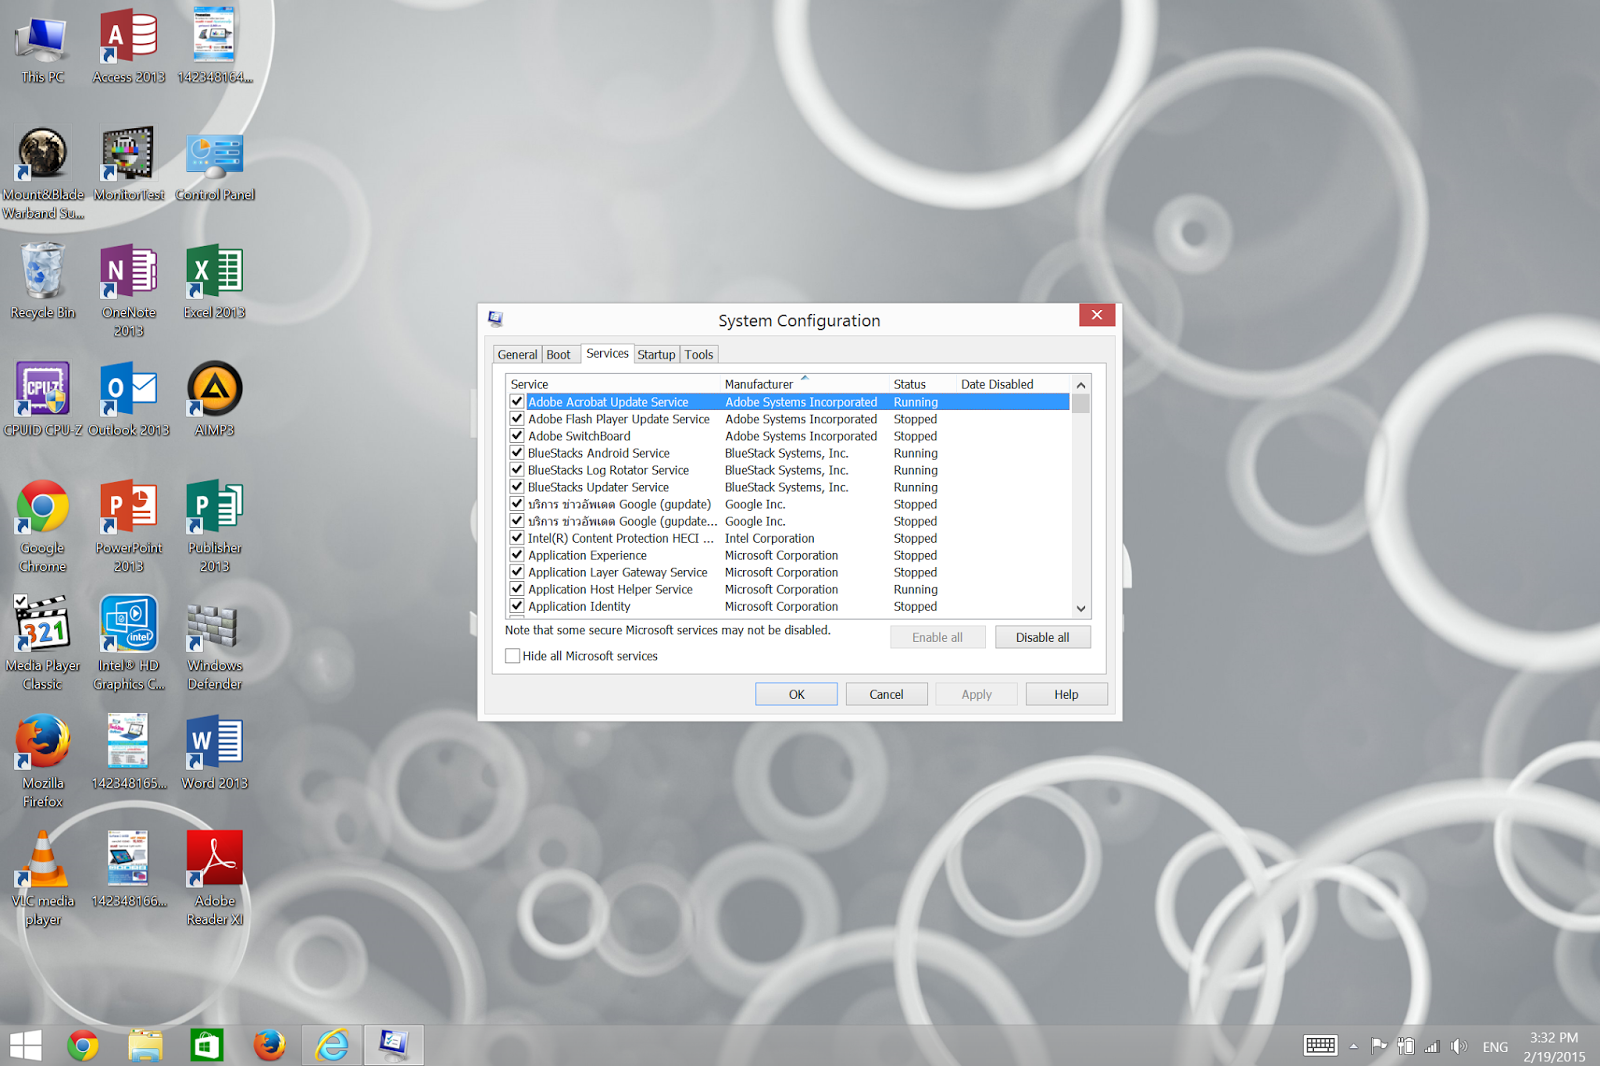Open Mozilla Firefox desktop shortcut
This screenshot has height=1066, width=1600.
pyautogui.click(x=43, y=762)
